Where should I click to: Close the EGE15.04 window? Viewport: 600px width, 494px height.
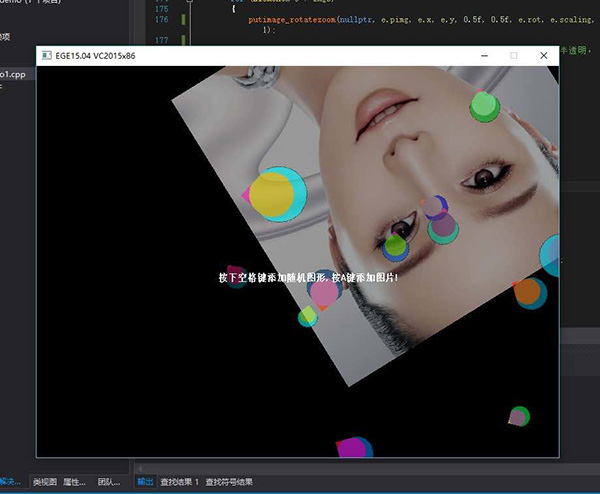(543, 56)
